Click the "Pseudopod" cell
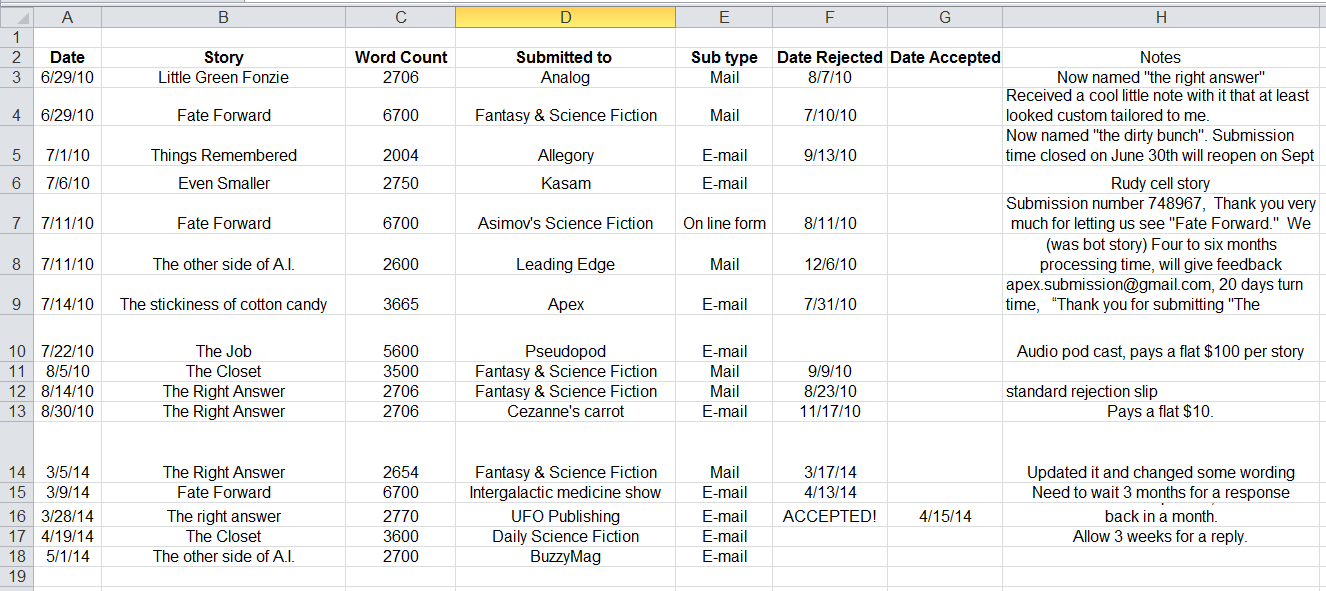1326x591 pixels. 565,351
